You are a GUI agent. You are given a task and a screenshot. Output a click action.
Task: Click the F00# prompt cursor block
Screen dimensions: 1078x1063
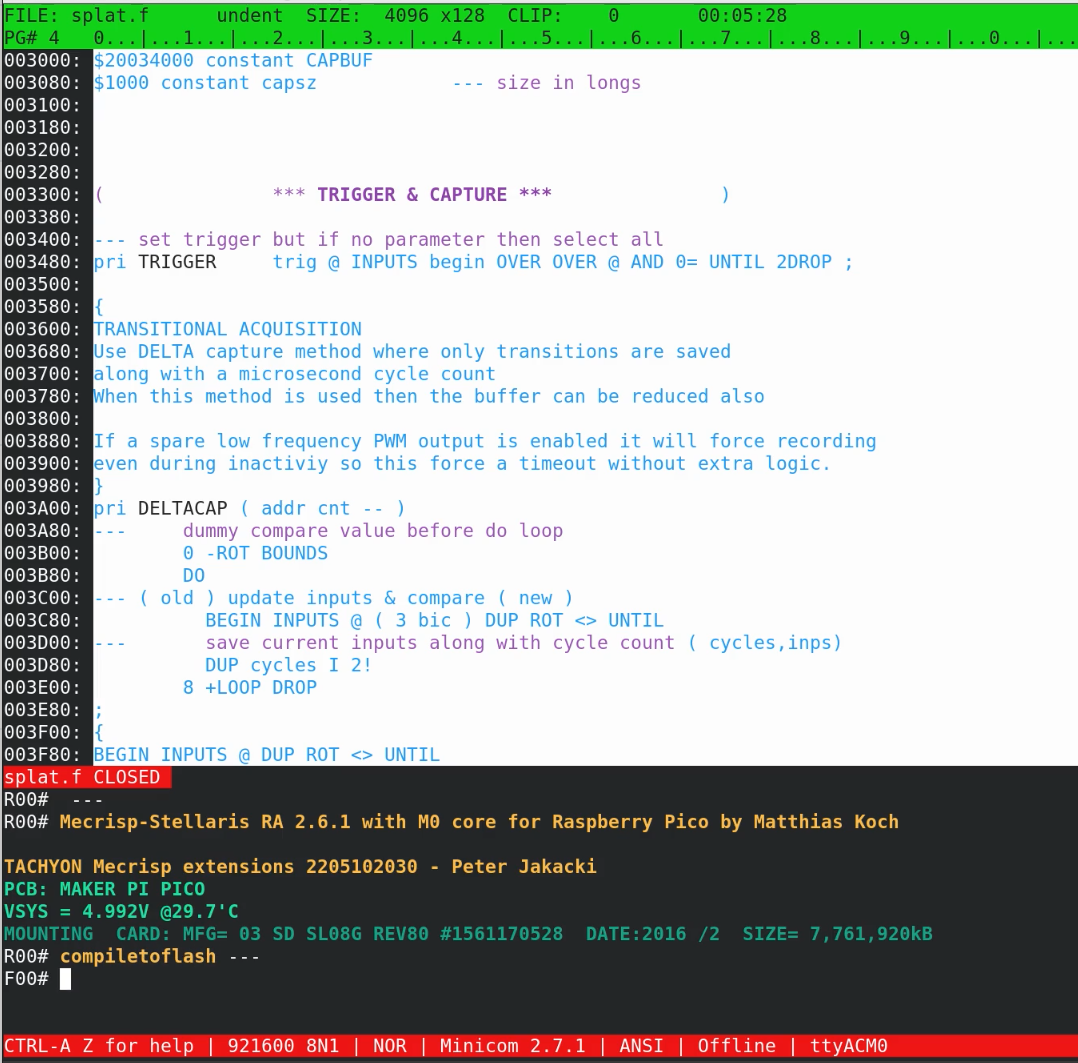tap(65, 979)
